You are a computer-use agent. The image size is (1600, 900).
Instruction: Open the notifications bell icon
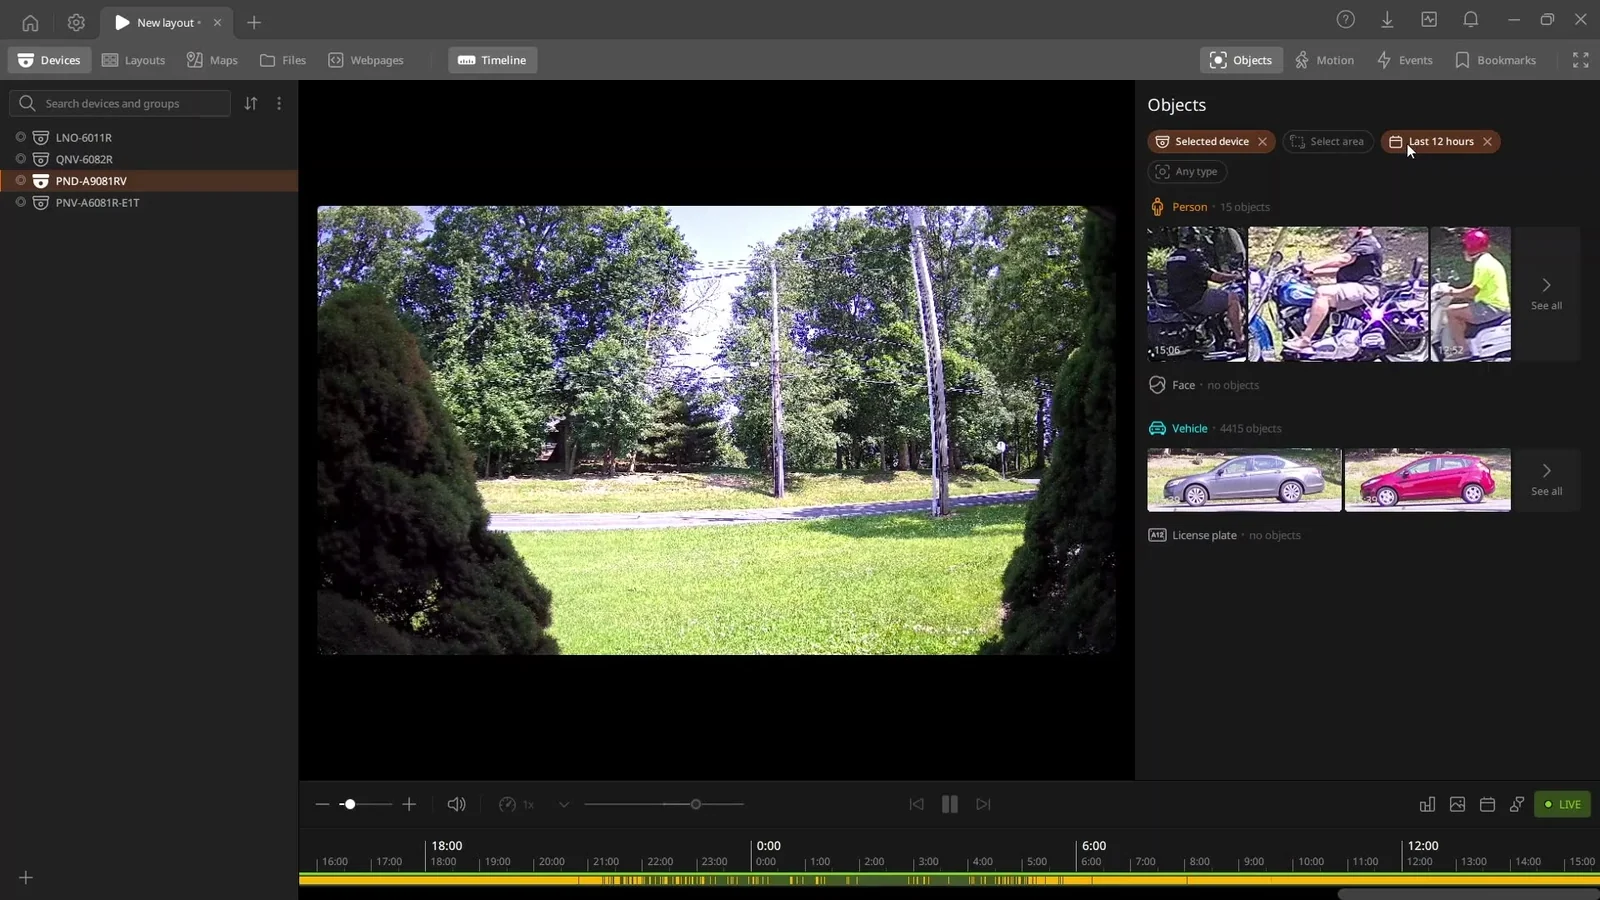click(x=1470, y=19)
